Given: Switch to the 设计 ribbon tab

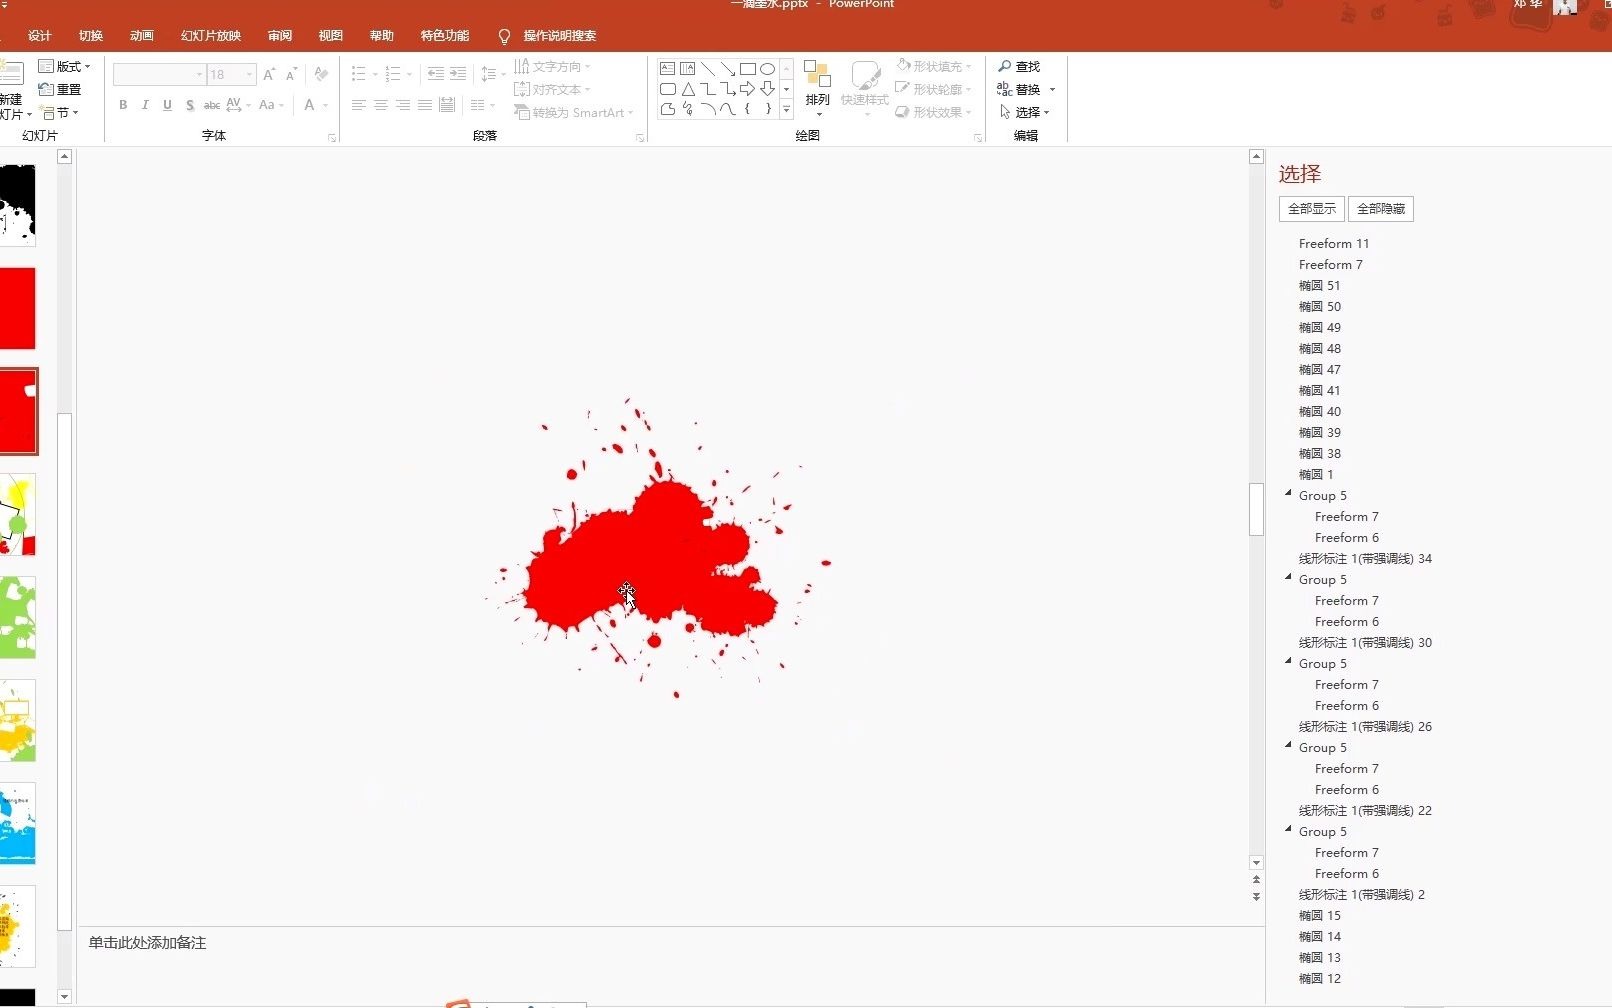Looking at the screenshot, I should (x=40, y=35).
